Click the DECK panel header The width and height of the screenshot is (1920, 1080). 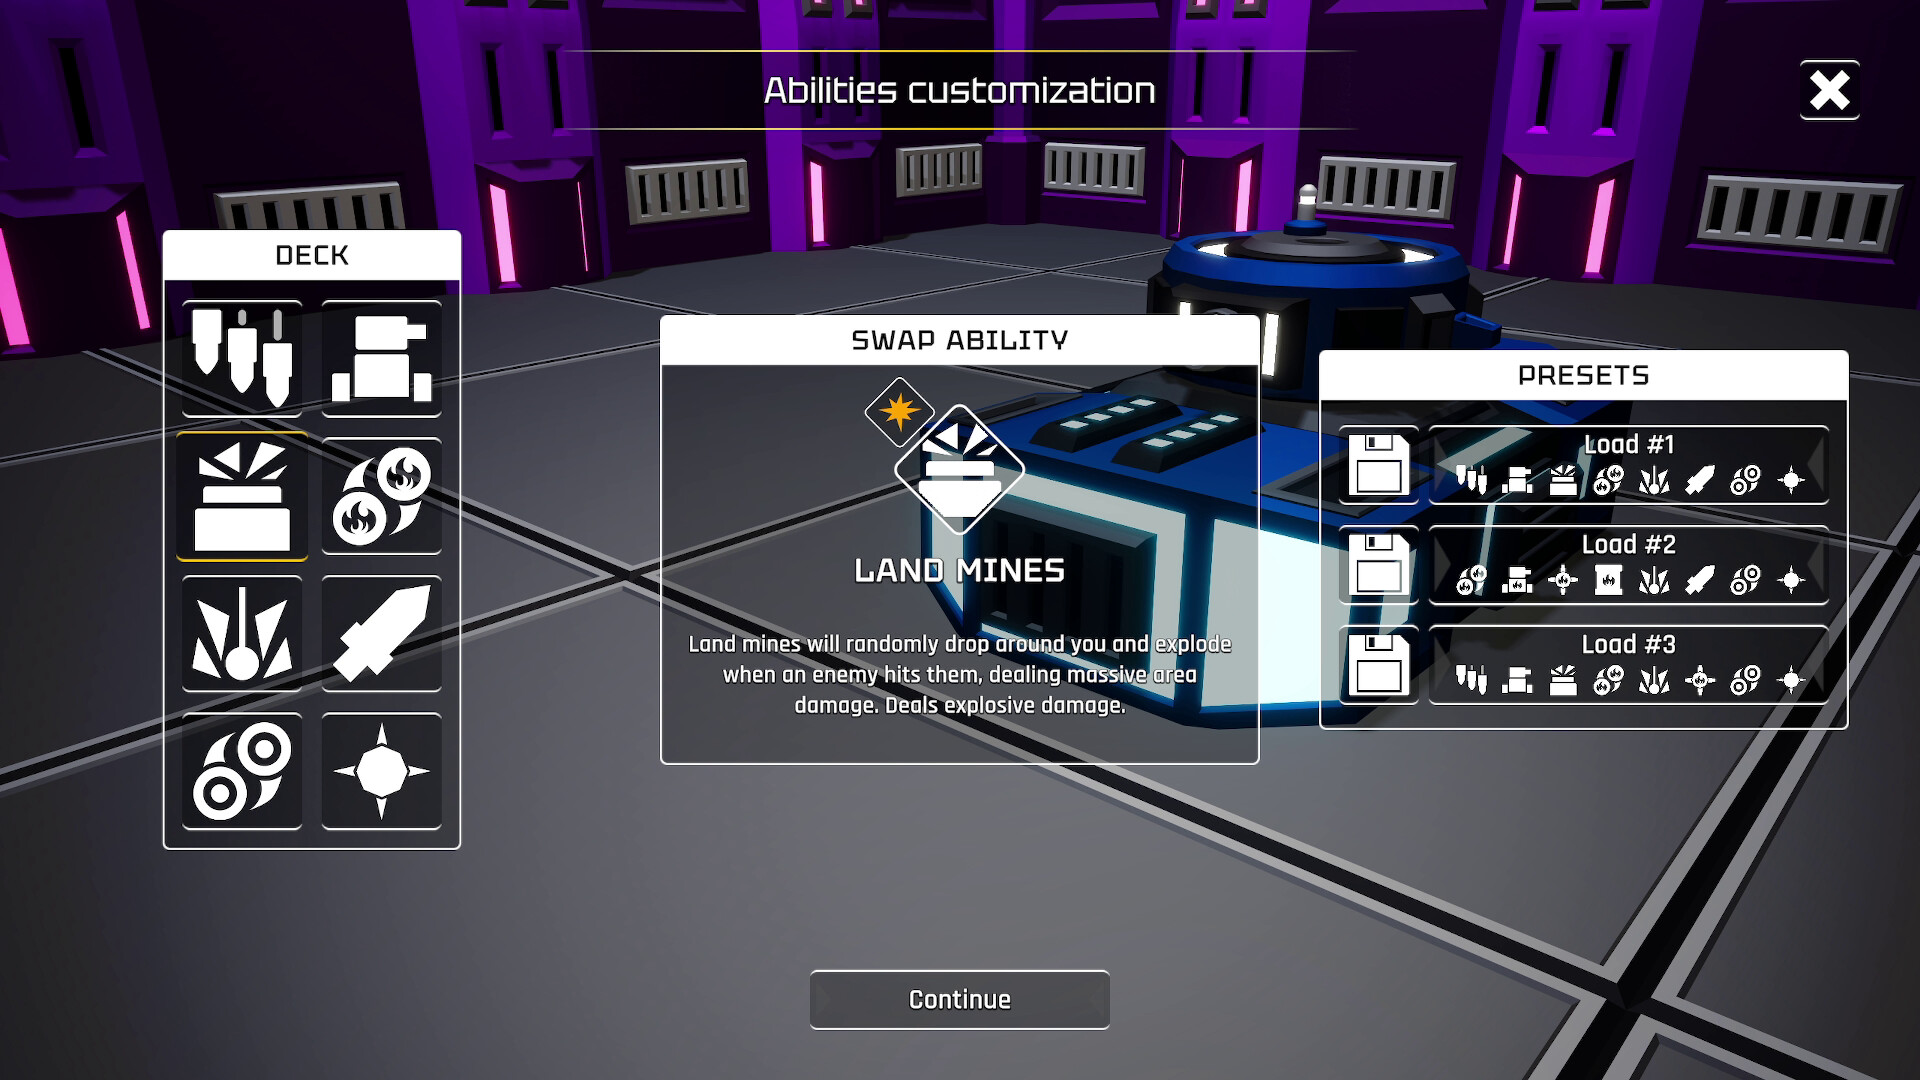click(x=312, y=256)
